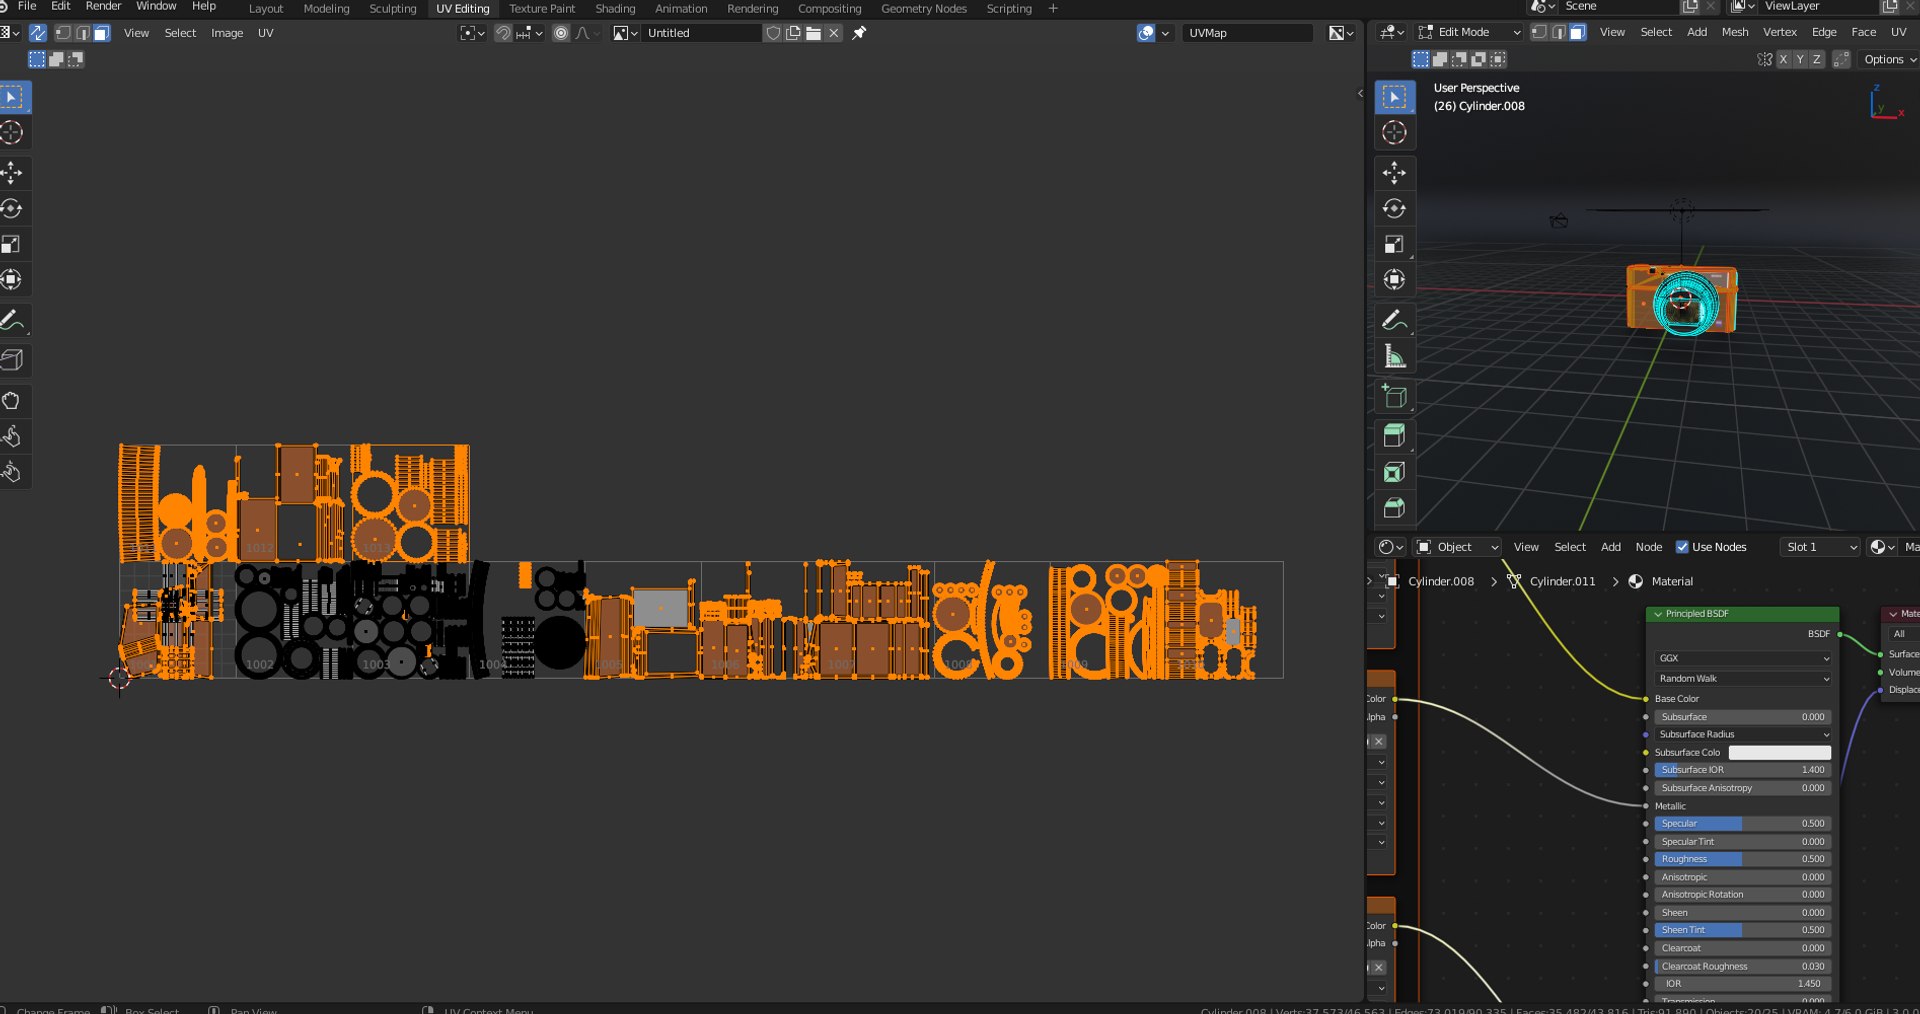Toggle Use Nodes checkbox

pos(1682,547)
